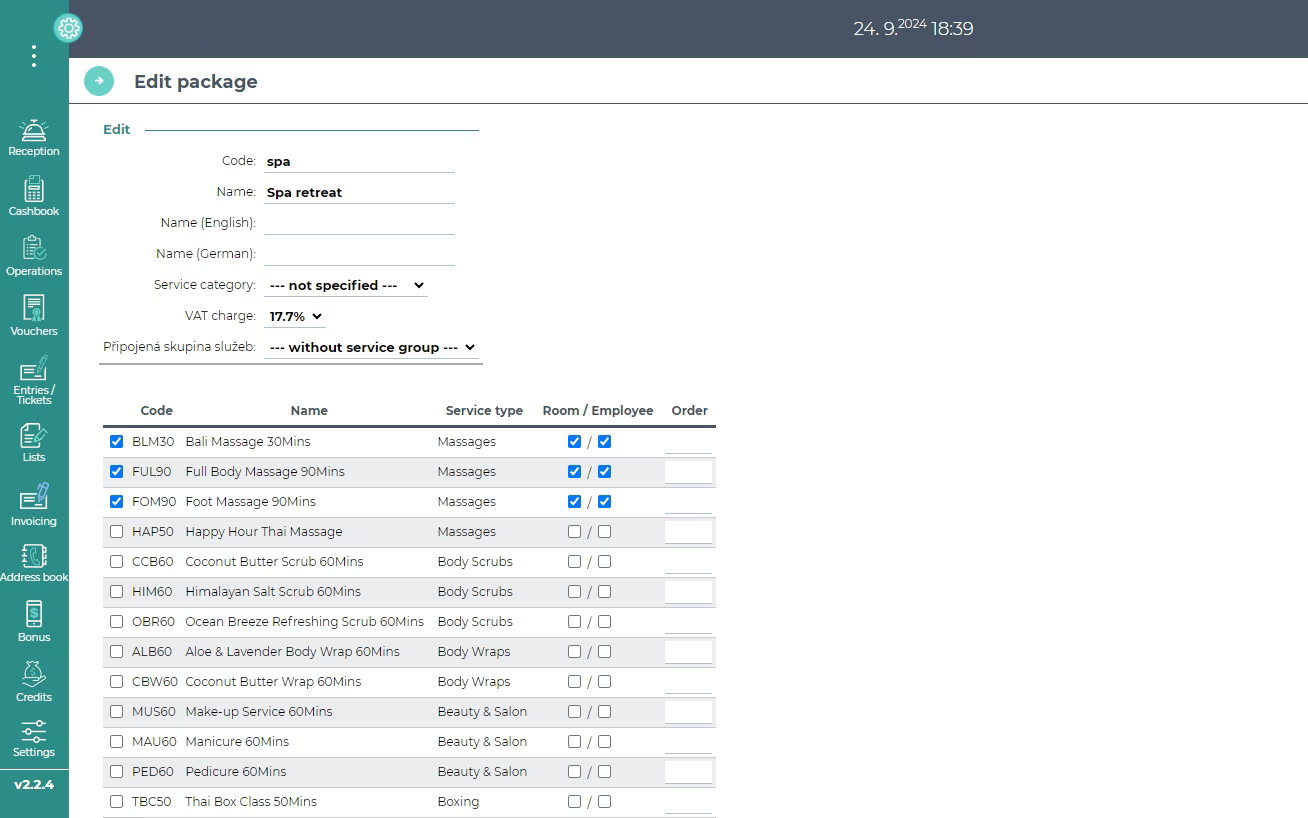1308x818 pixels.
Task: Open the three-dot menu in sidebar
Action: [34, 56]
